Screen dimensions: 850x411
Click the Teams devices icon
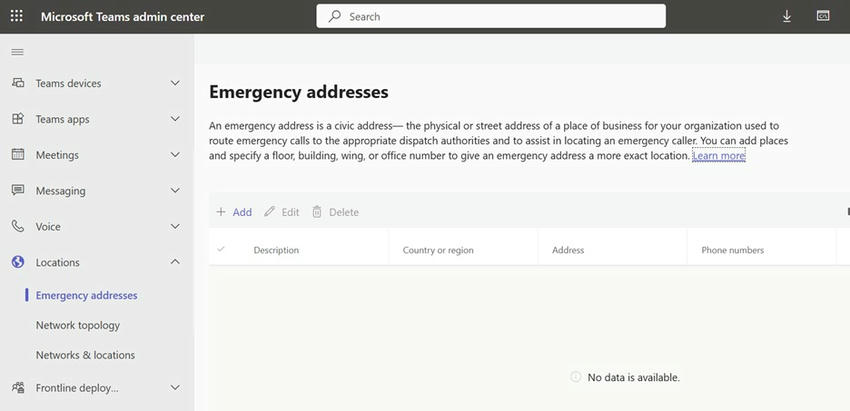click(18, 83)
